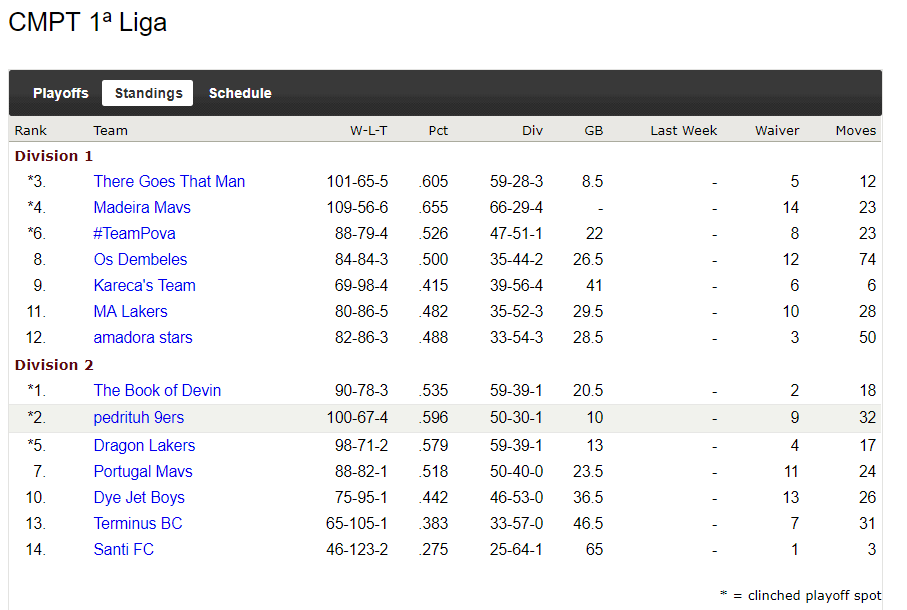The height and width of the screenshot is (610, 907).
Task: Select the pedrituh 9ers team link
Action: (139, 417)
